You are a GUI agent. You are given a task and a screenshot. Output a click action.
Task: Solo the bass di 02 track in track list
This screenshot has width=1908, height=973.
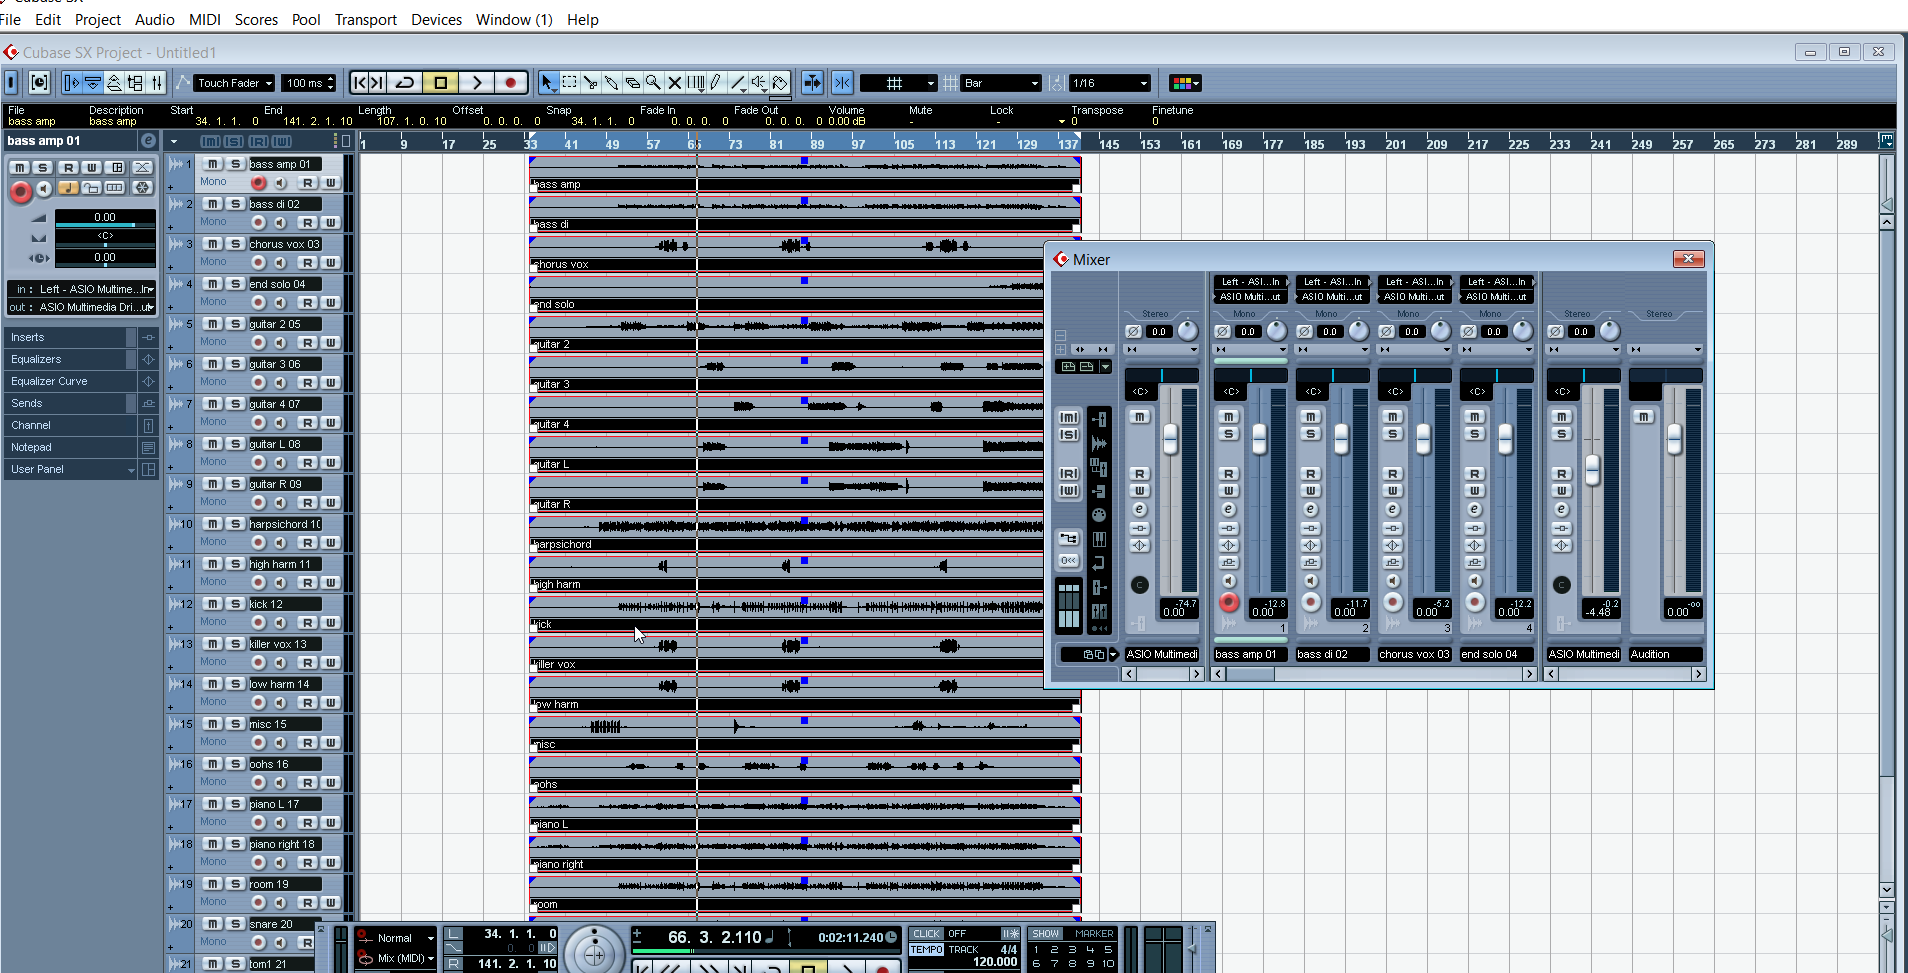pyautogui.click(x=236, y=204)
